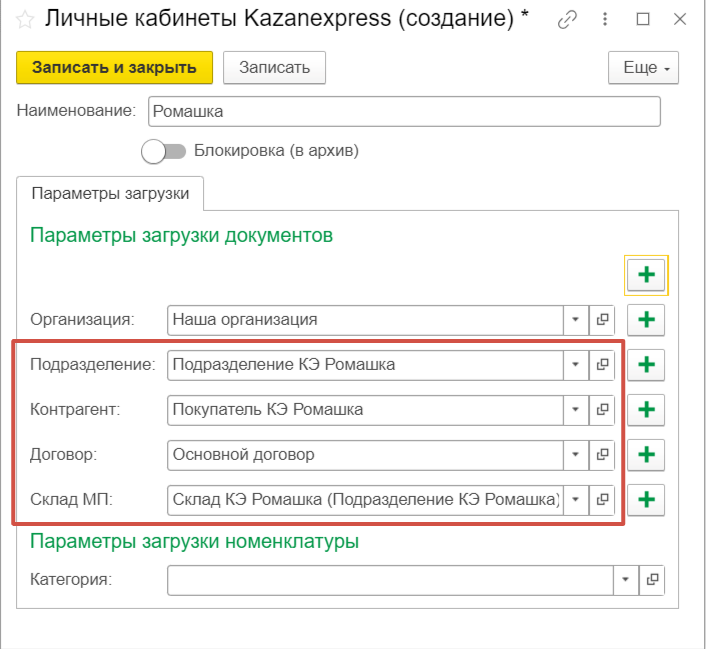Open the vertical three-dot menu in title bar
Image resolution: width=706 pixels, height=649 pixels.
606,19
